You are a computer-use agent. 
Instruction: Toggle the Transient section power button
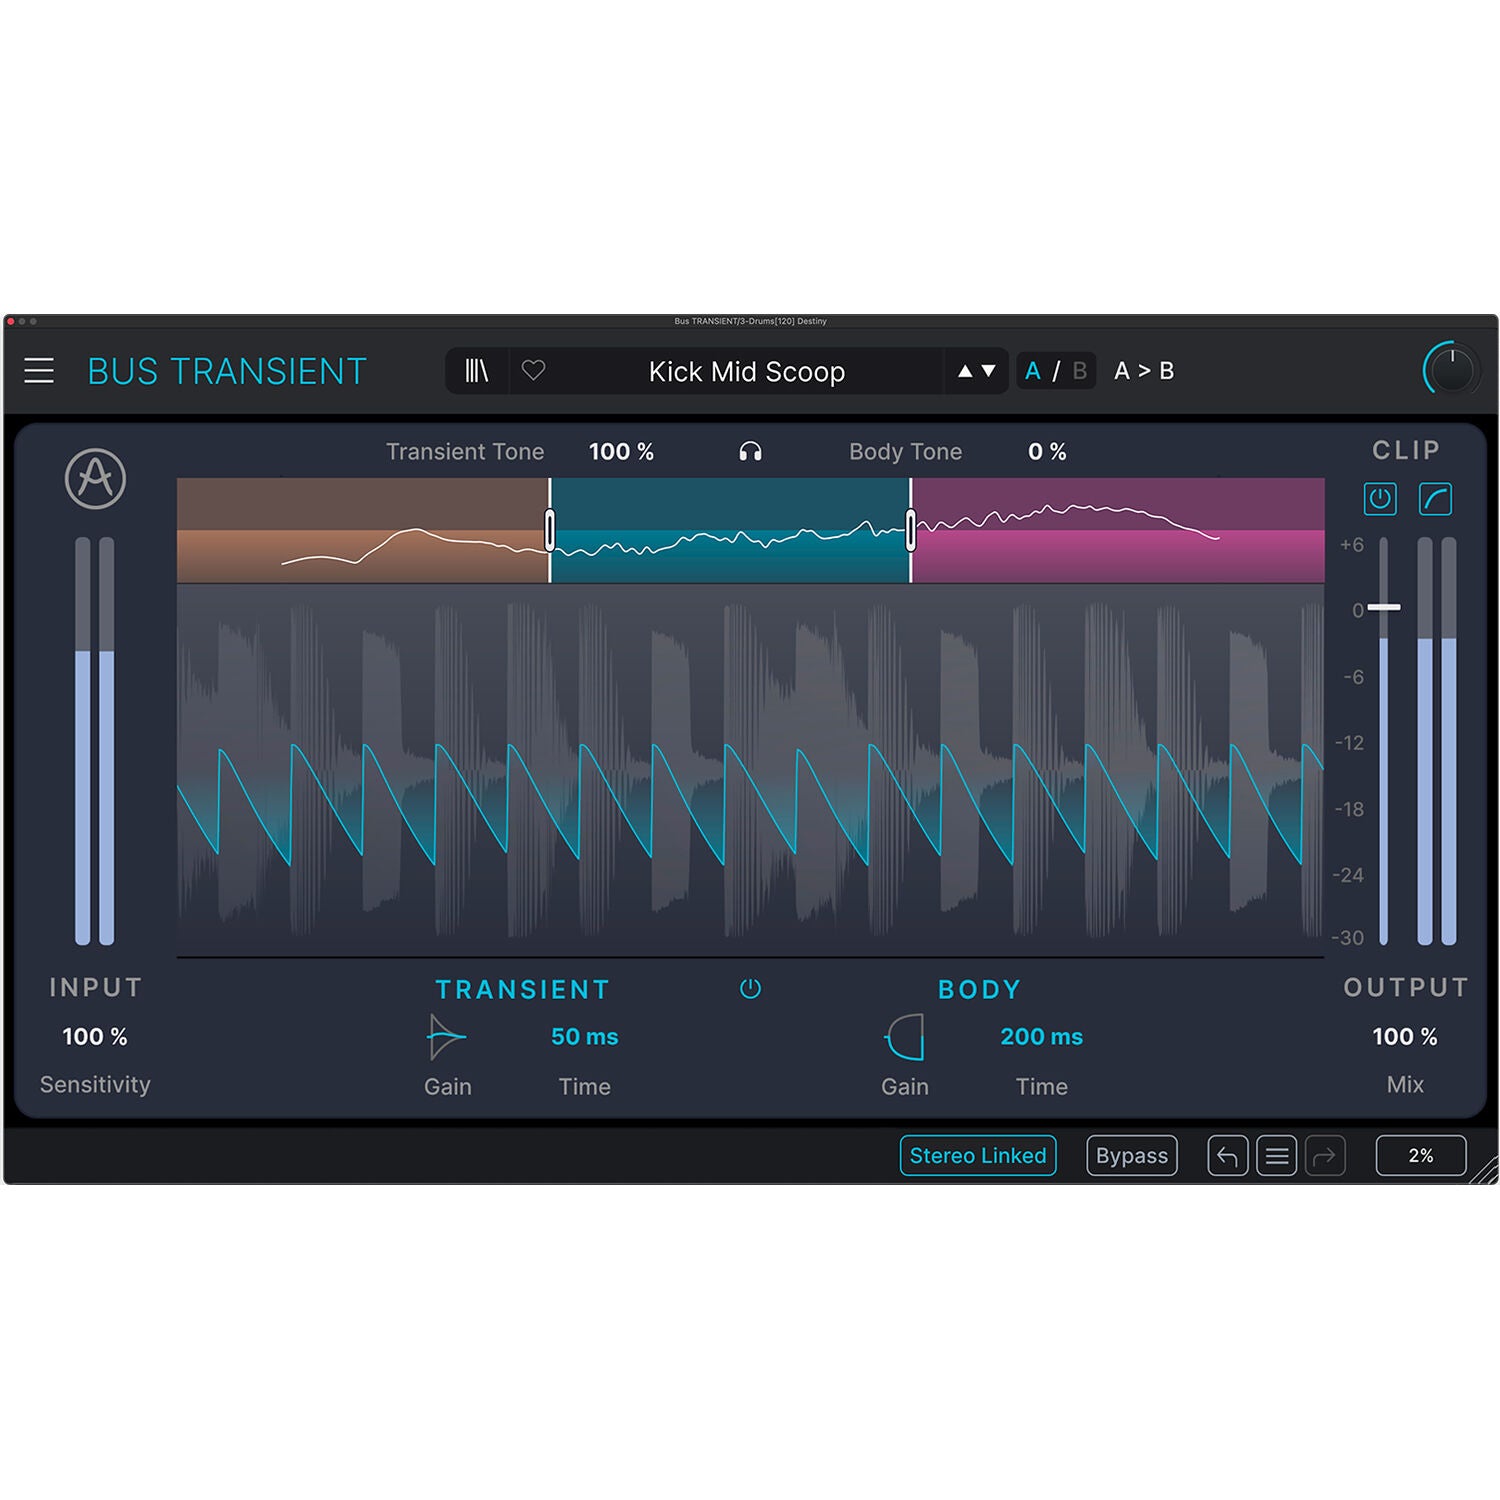pos(752,988)
